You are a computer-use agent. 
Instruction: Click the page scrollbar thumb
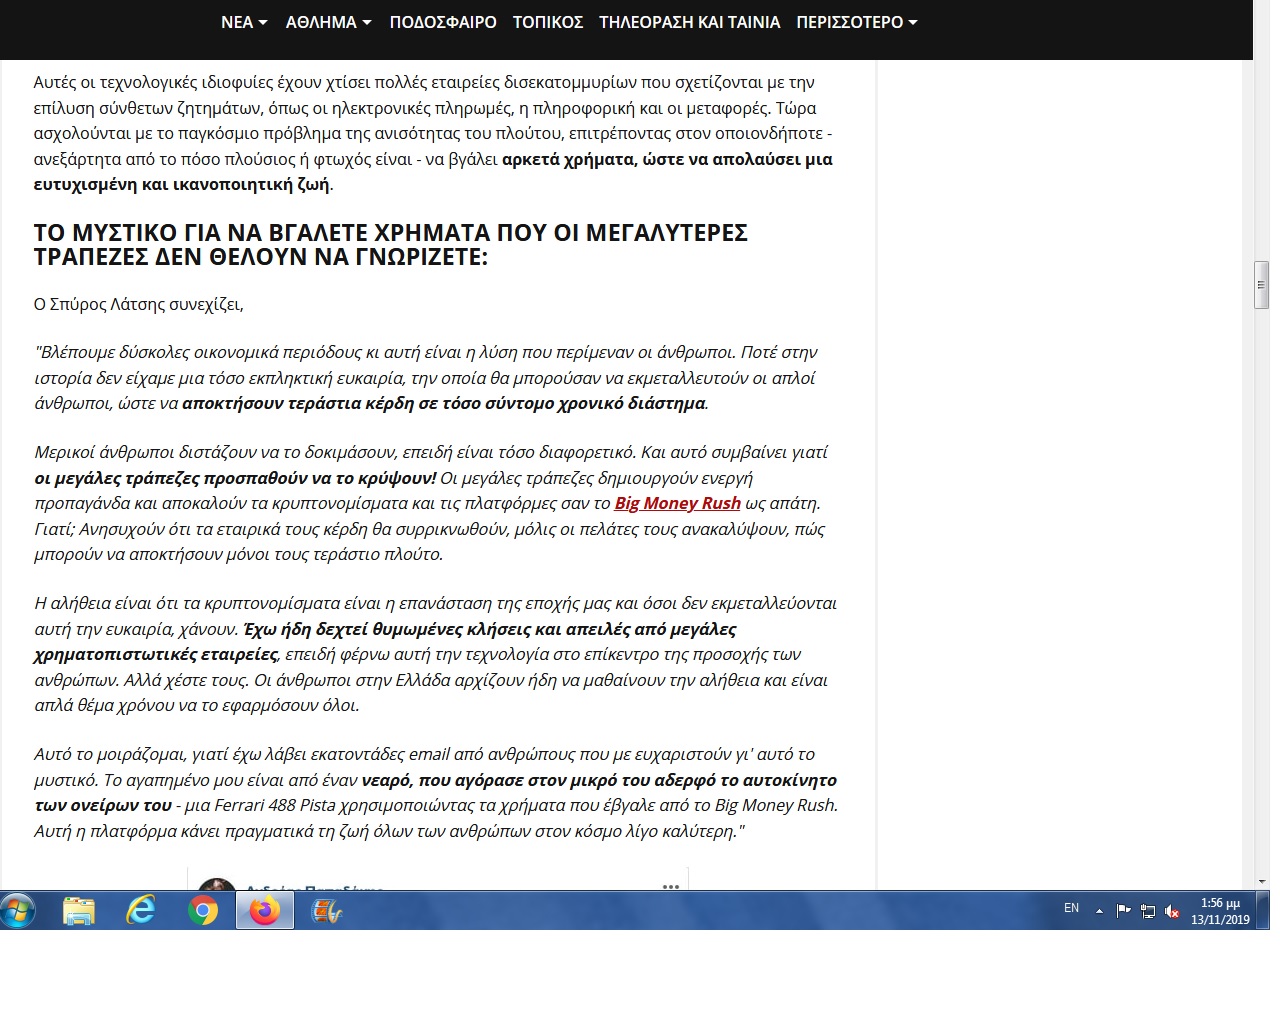click(1261, 286)
